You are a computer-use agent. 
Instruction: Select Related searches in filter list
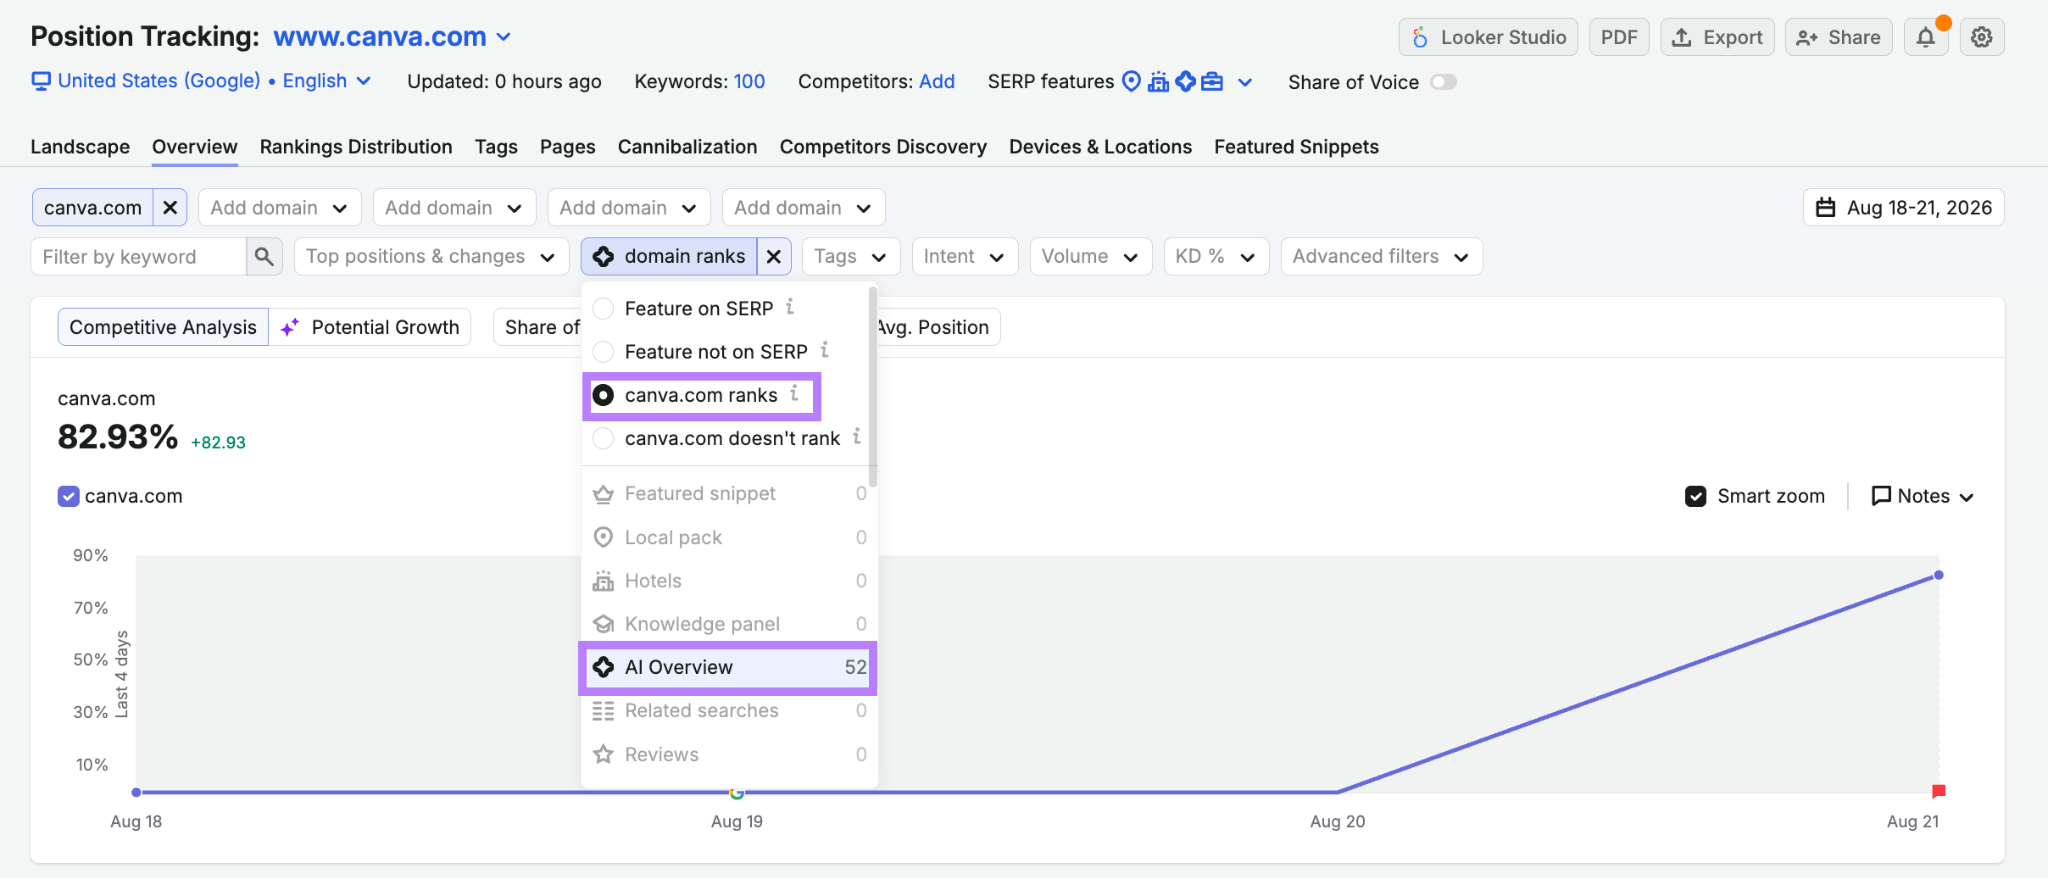click(x=728, y=711)
